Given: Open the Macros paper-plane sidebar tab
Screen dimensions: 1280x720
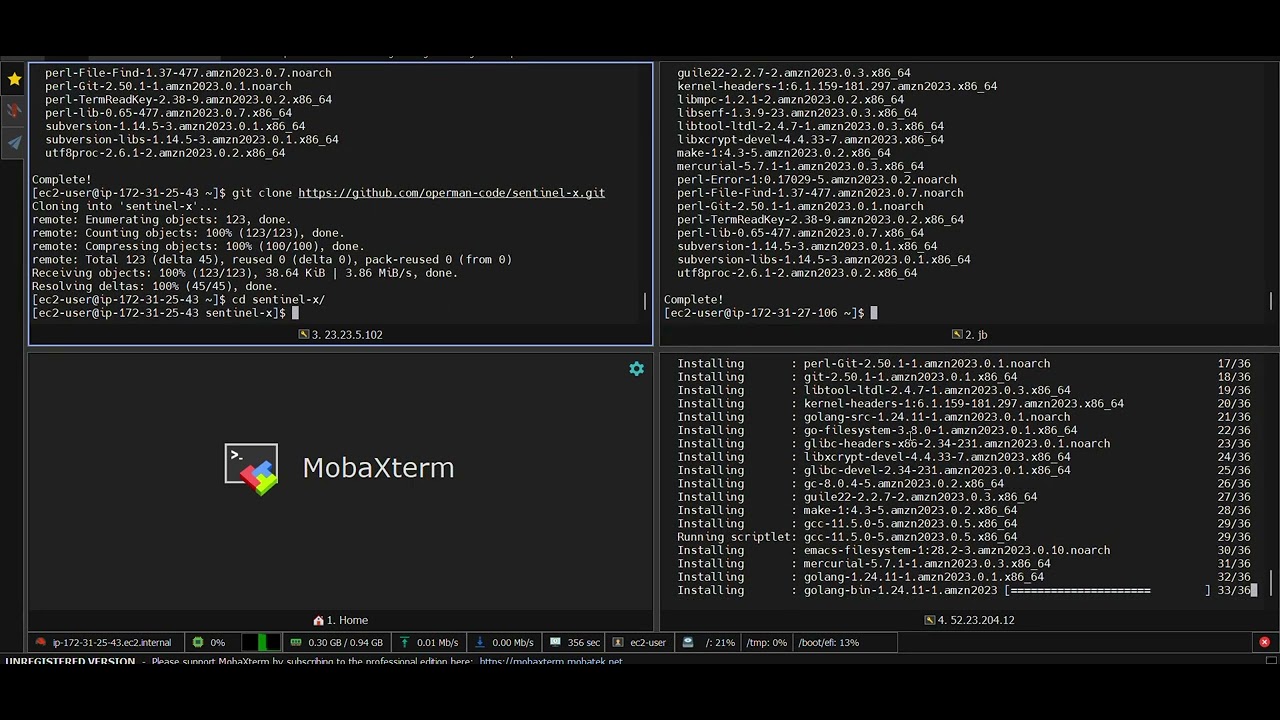Looking at the screenshot, I should click(x=14, y=143).
